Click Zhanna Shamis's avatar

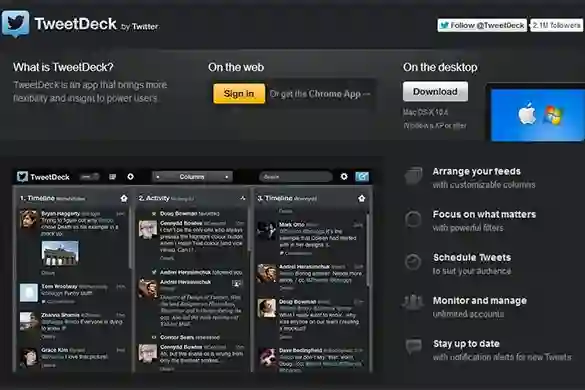(x=28, y=321)
